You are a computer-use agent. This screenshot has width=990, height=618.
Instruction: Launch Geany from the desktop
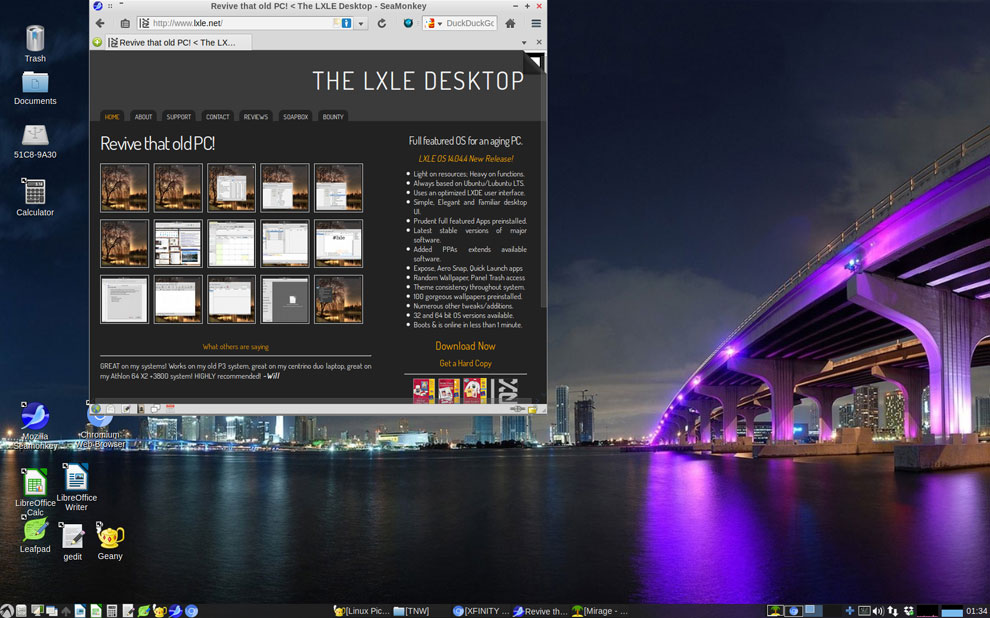point(110,541)
